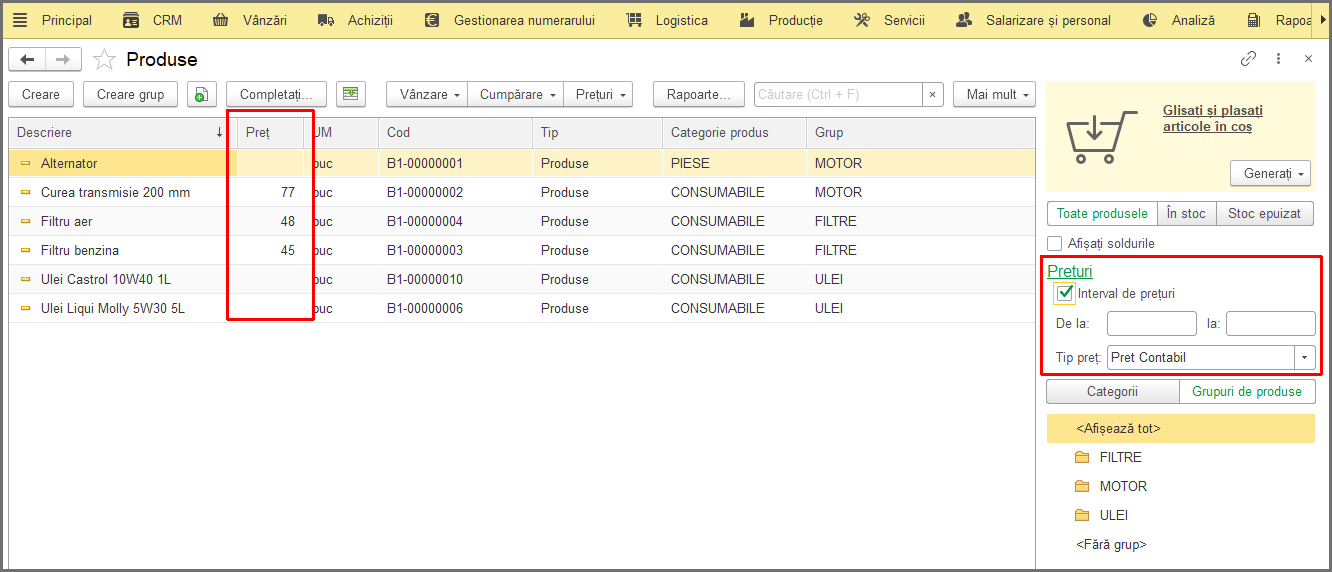Click the green list icon button after Completați
Image resolution: width=1332 pixels, height=572 pixels.
click(x=351, y=94)
